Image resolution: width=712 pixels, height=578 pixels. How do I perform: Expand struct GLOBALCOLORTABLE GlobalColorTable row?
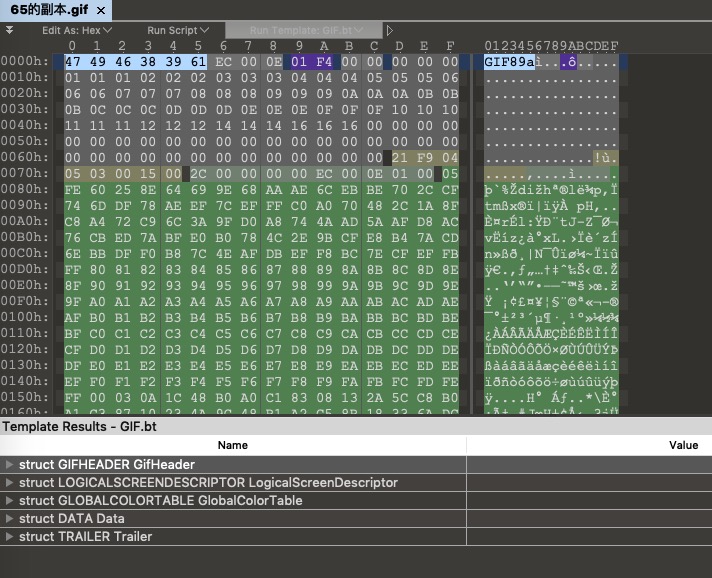[9, 500]
